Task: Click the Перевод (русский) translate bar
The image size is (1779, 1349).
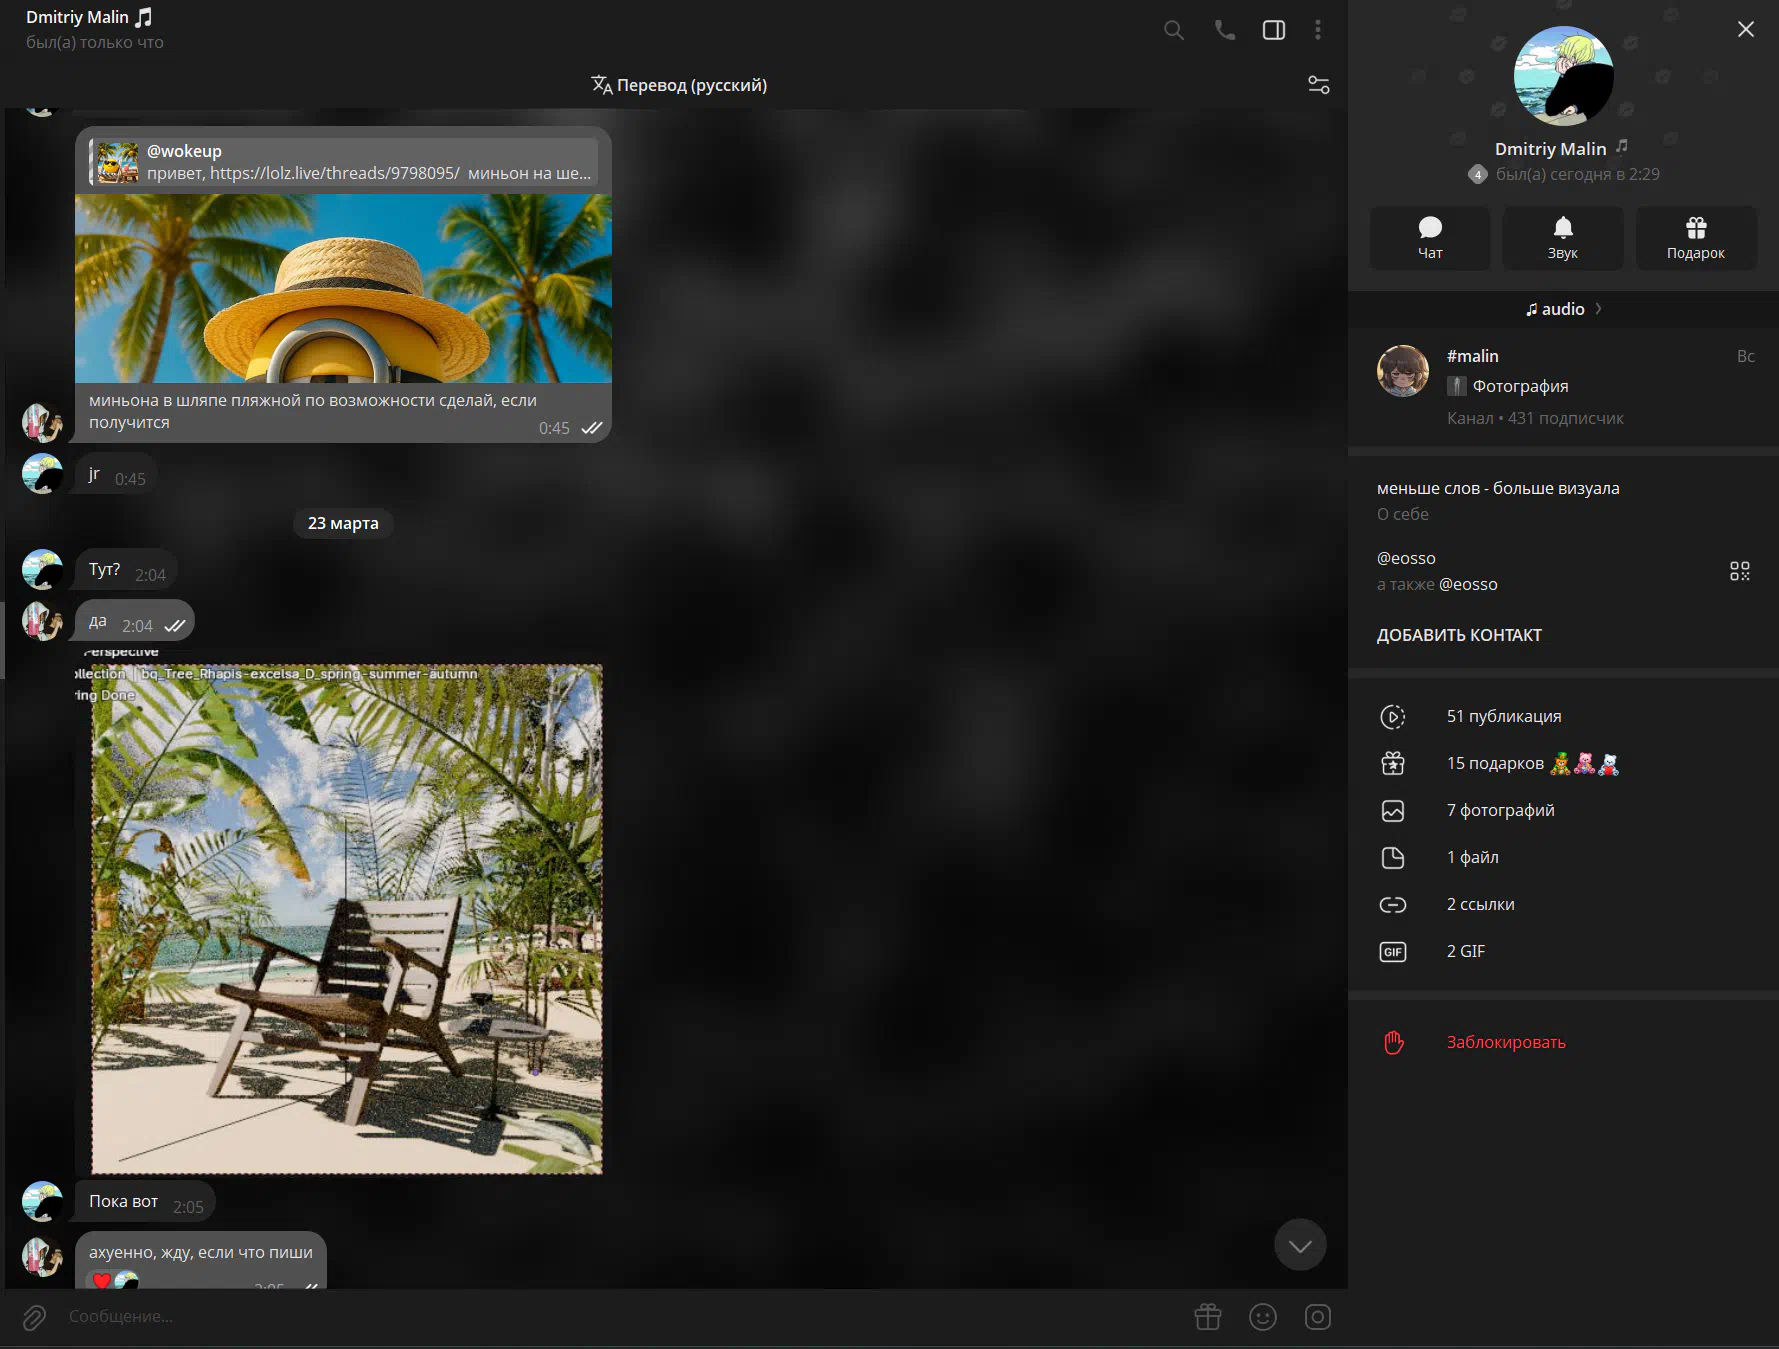Action: click(679, 85)
